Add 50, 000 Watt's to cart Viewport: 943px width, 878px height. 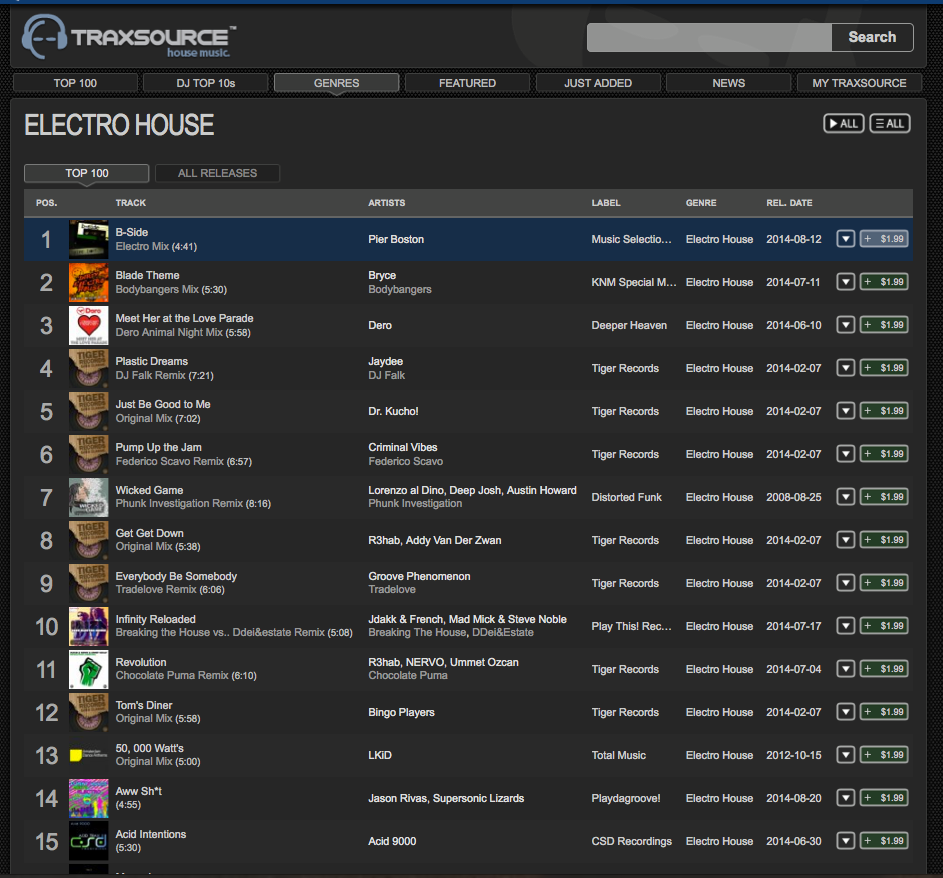point(883,755)
